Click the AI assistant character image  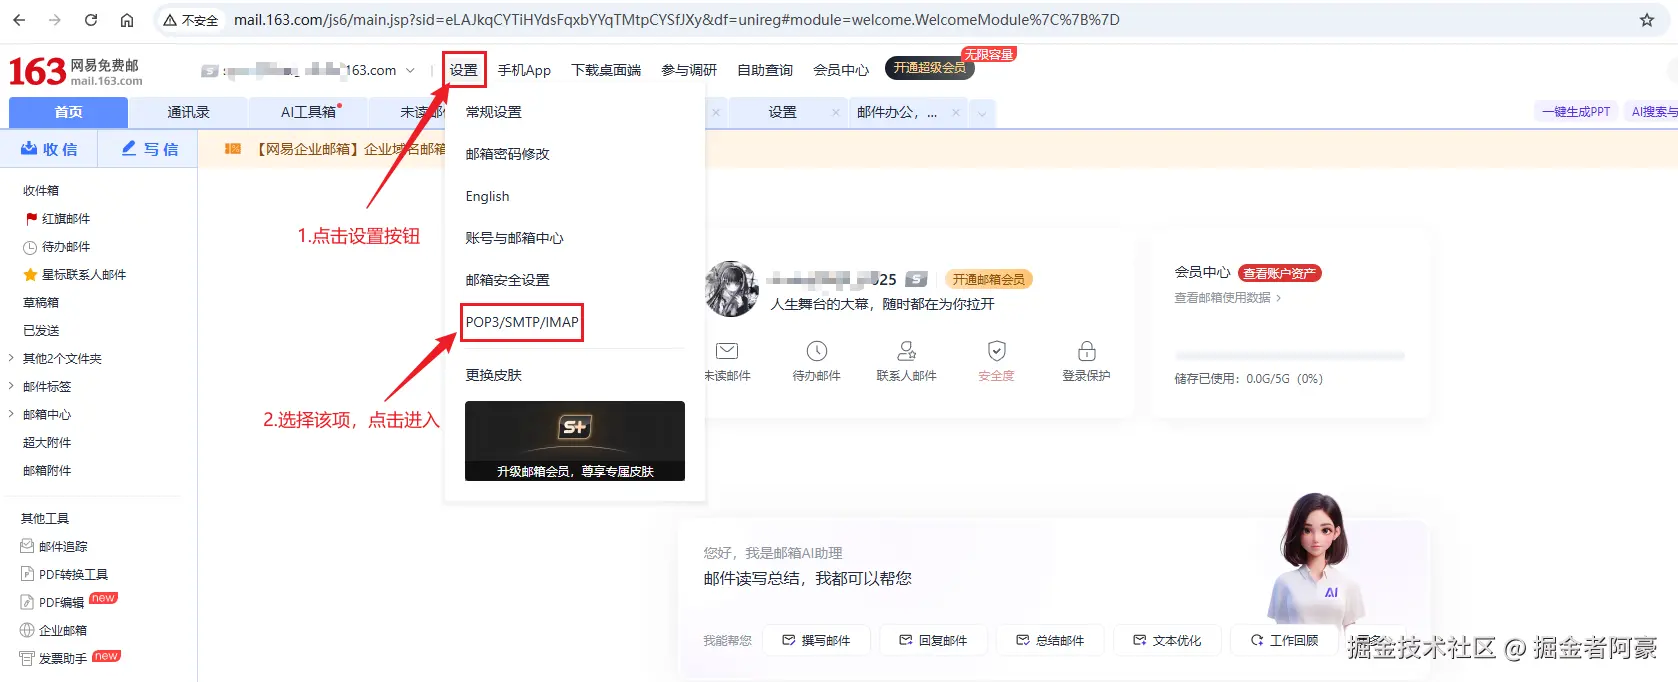[1315, 558]
